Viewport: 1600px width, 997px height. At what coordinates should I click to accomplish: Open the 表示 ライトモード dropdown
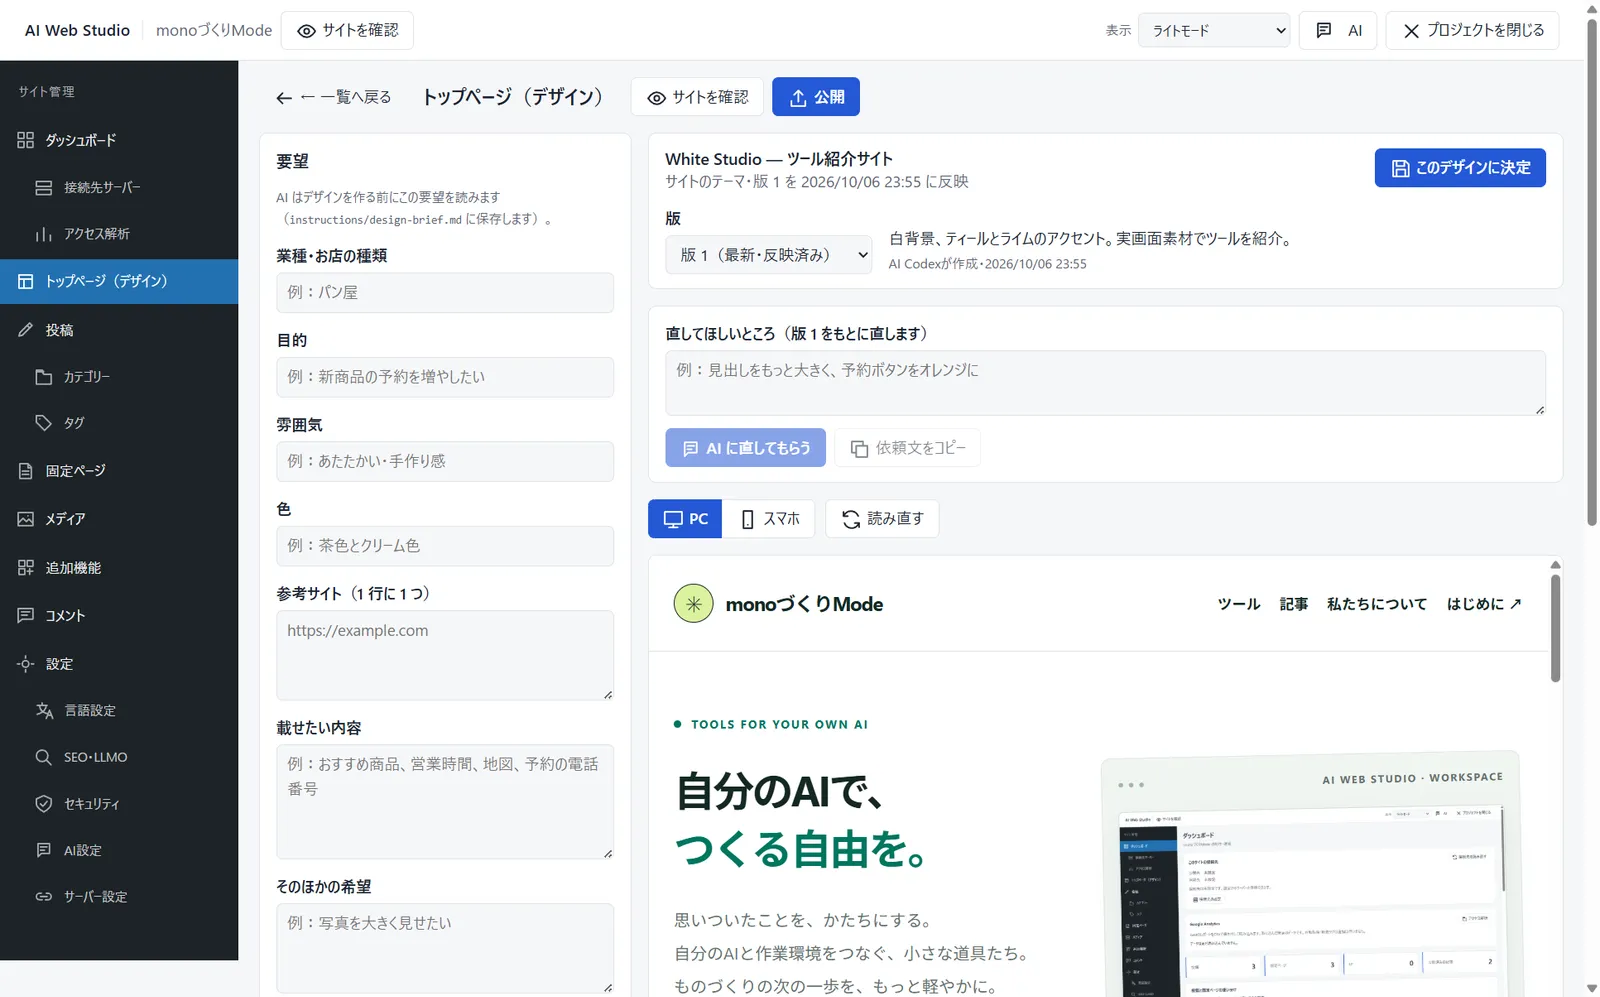1214,30
